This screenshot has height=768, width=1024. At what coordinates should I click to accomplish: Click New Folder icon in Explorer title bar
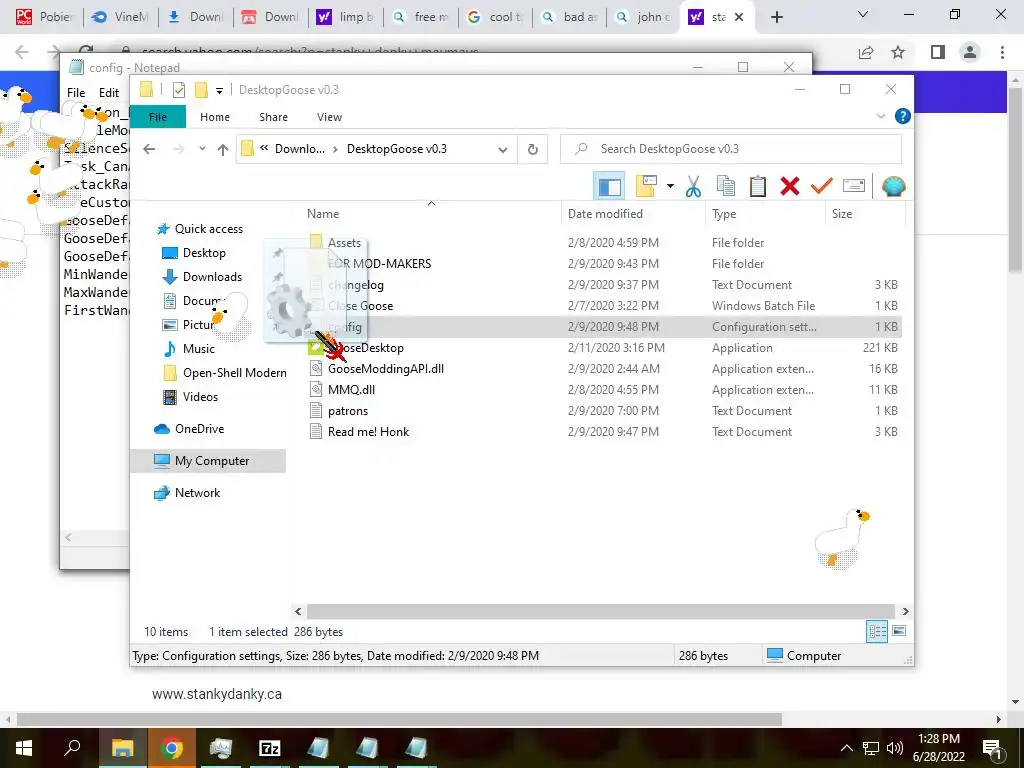click(201, 90)
